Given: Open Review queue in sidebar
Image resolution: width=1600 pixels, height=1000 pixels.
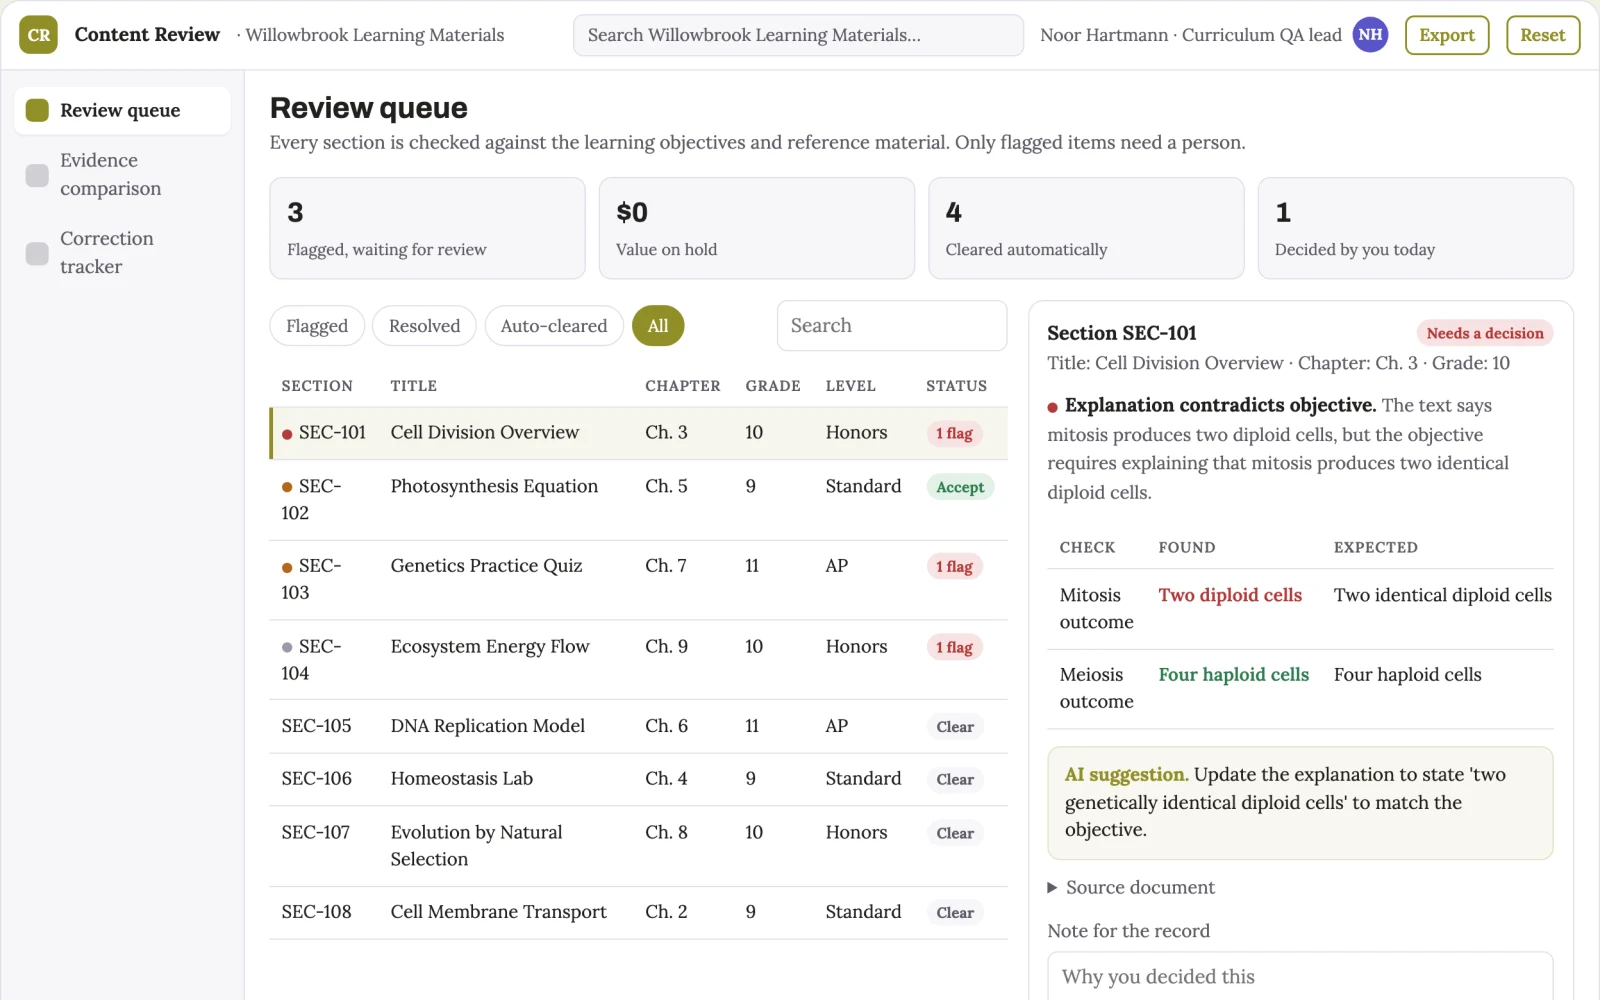Looking at the screenshot, I should click(122, 110).
